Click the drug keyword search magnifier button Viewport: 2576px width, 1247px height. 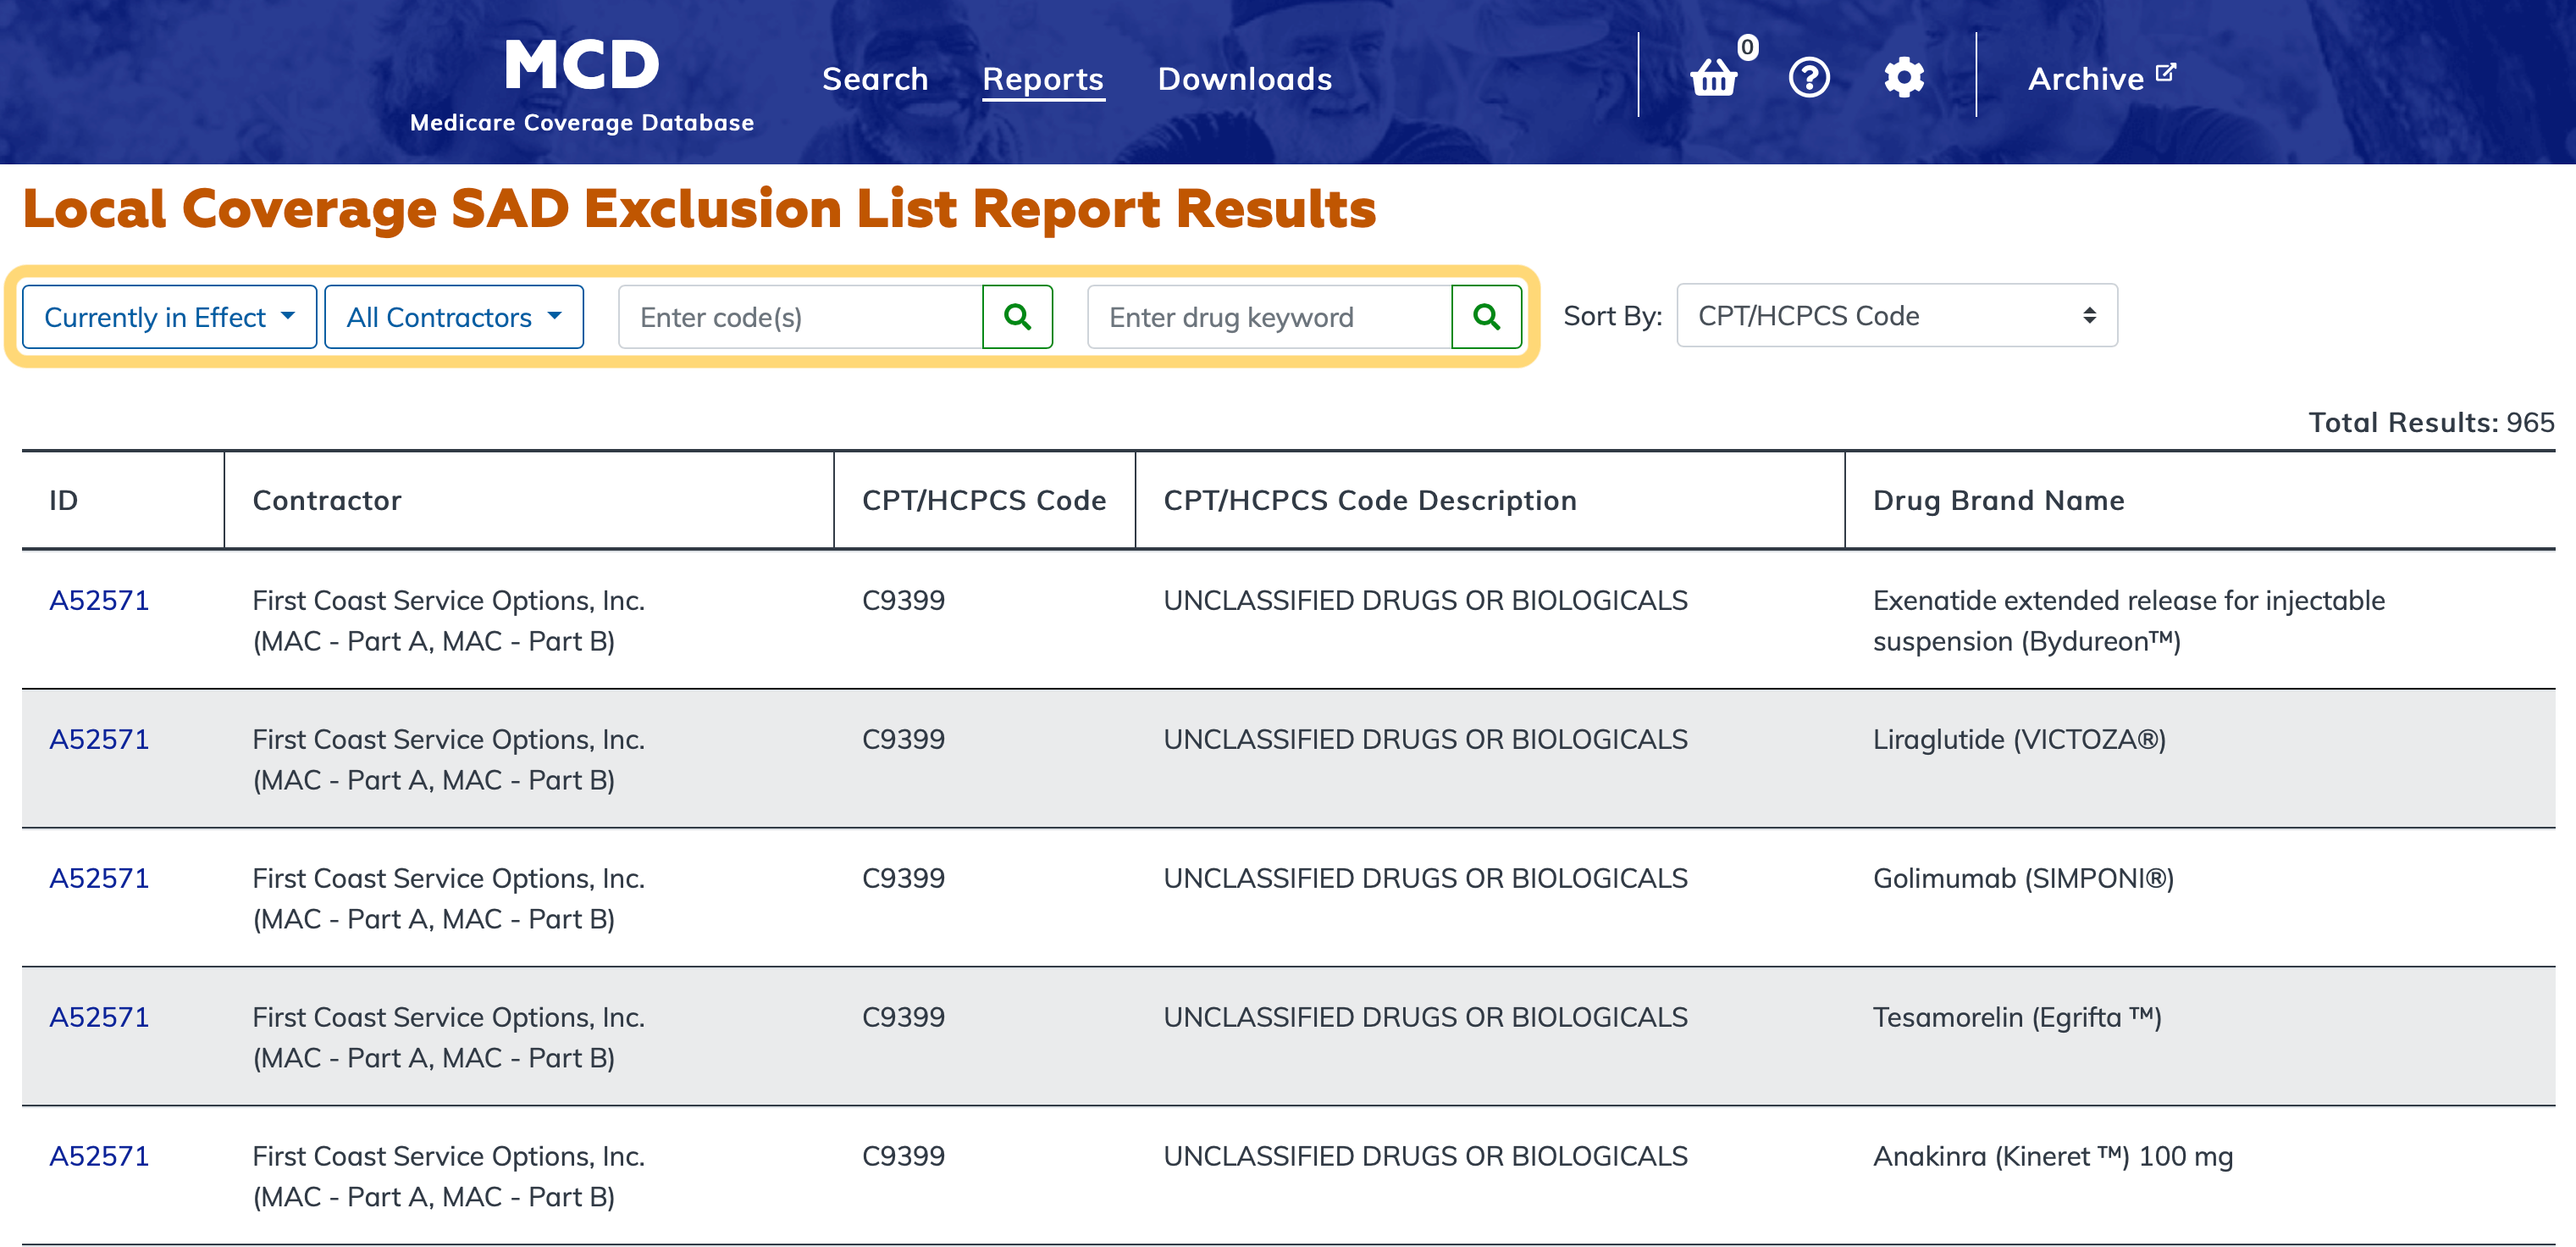1486,317
